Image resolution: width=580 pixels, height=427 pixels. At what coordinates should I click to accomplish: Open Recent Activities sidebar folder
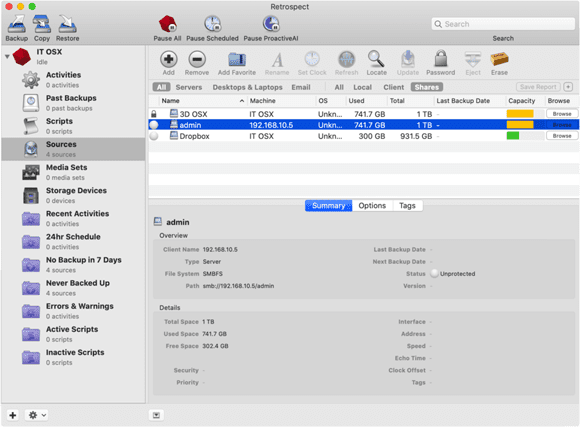pyautogui.click(x=73, y=218)
